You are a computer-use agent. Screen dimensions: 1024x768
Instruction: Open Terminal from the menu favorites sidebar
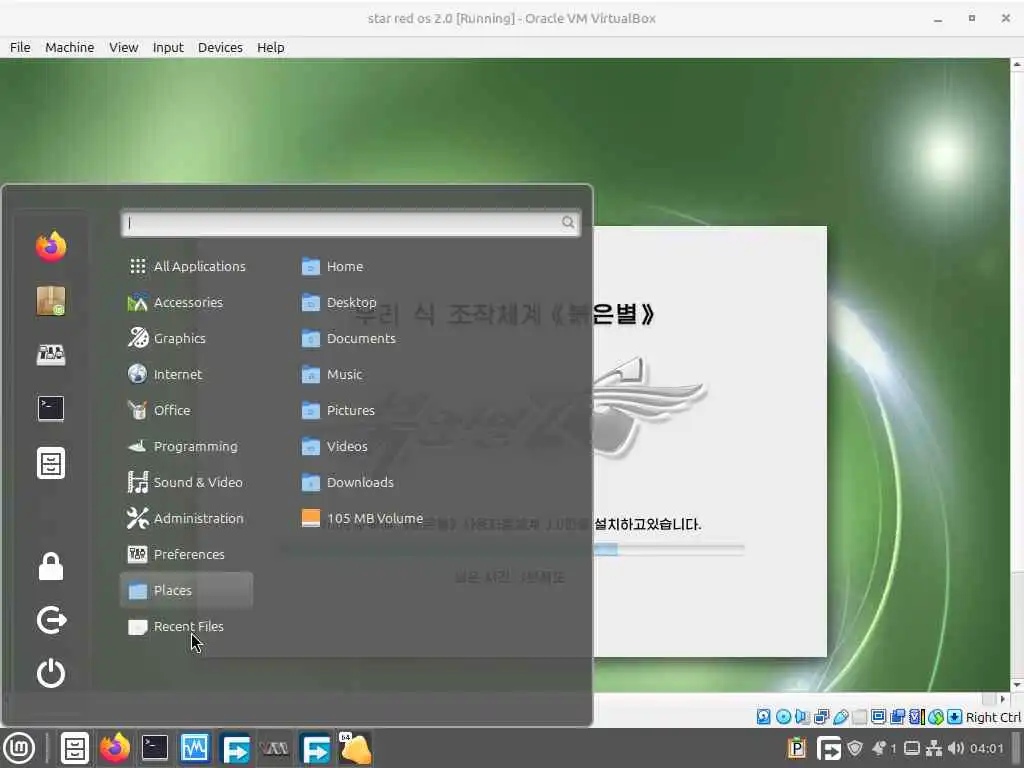(51, 409)
